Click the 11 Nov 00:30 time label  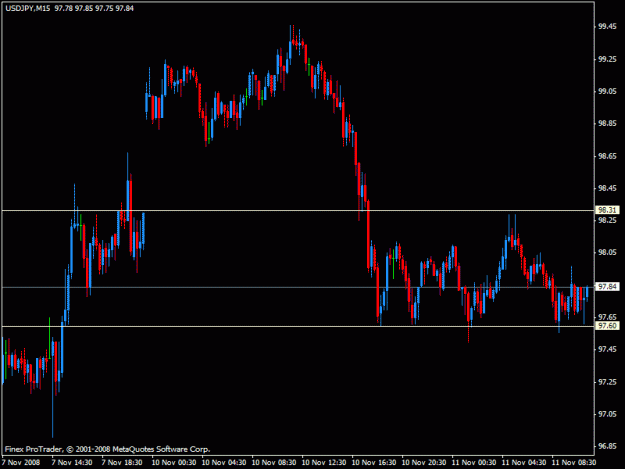(474, 462)
